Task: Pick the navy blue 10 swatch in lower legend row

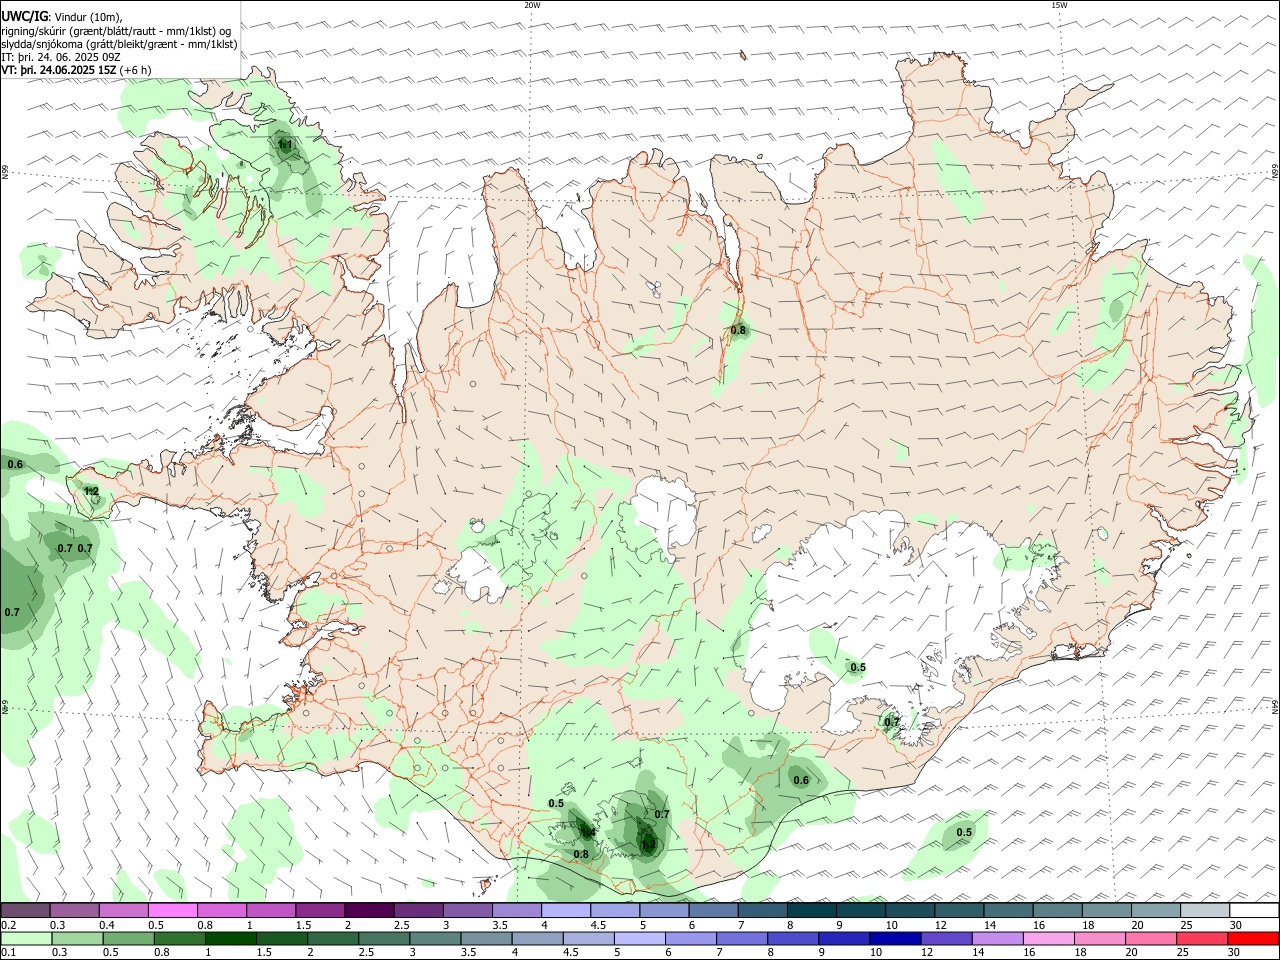Action: [x=895, y=939]
